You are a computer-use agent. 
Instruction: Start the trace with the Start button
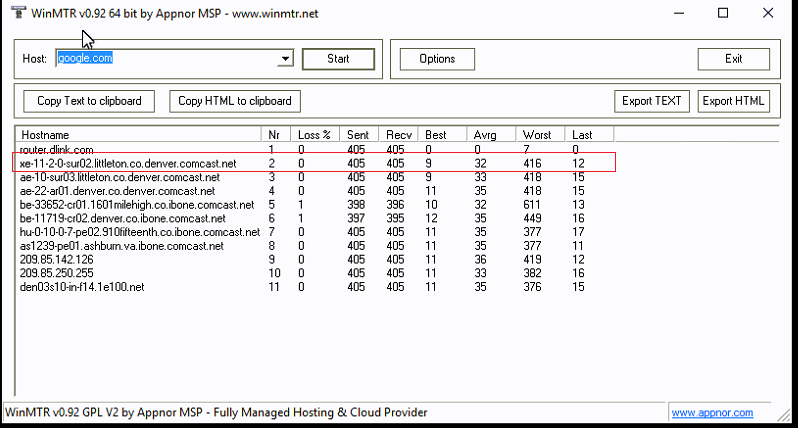click(x=338, y=59)
